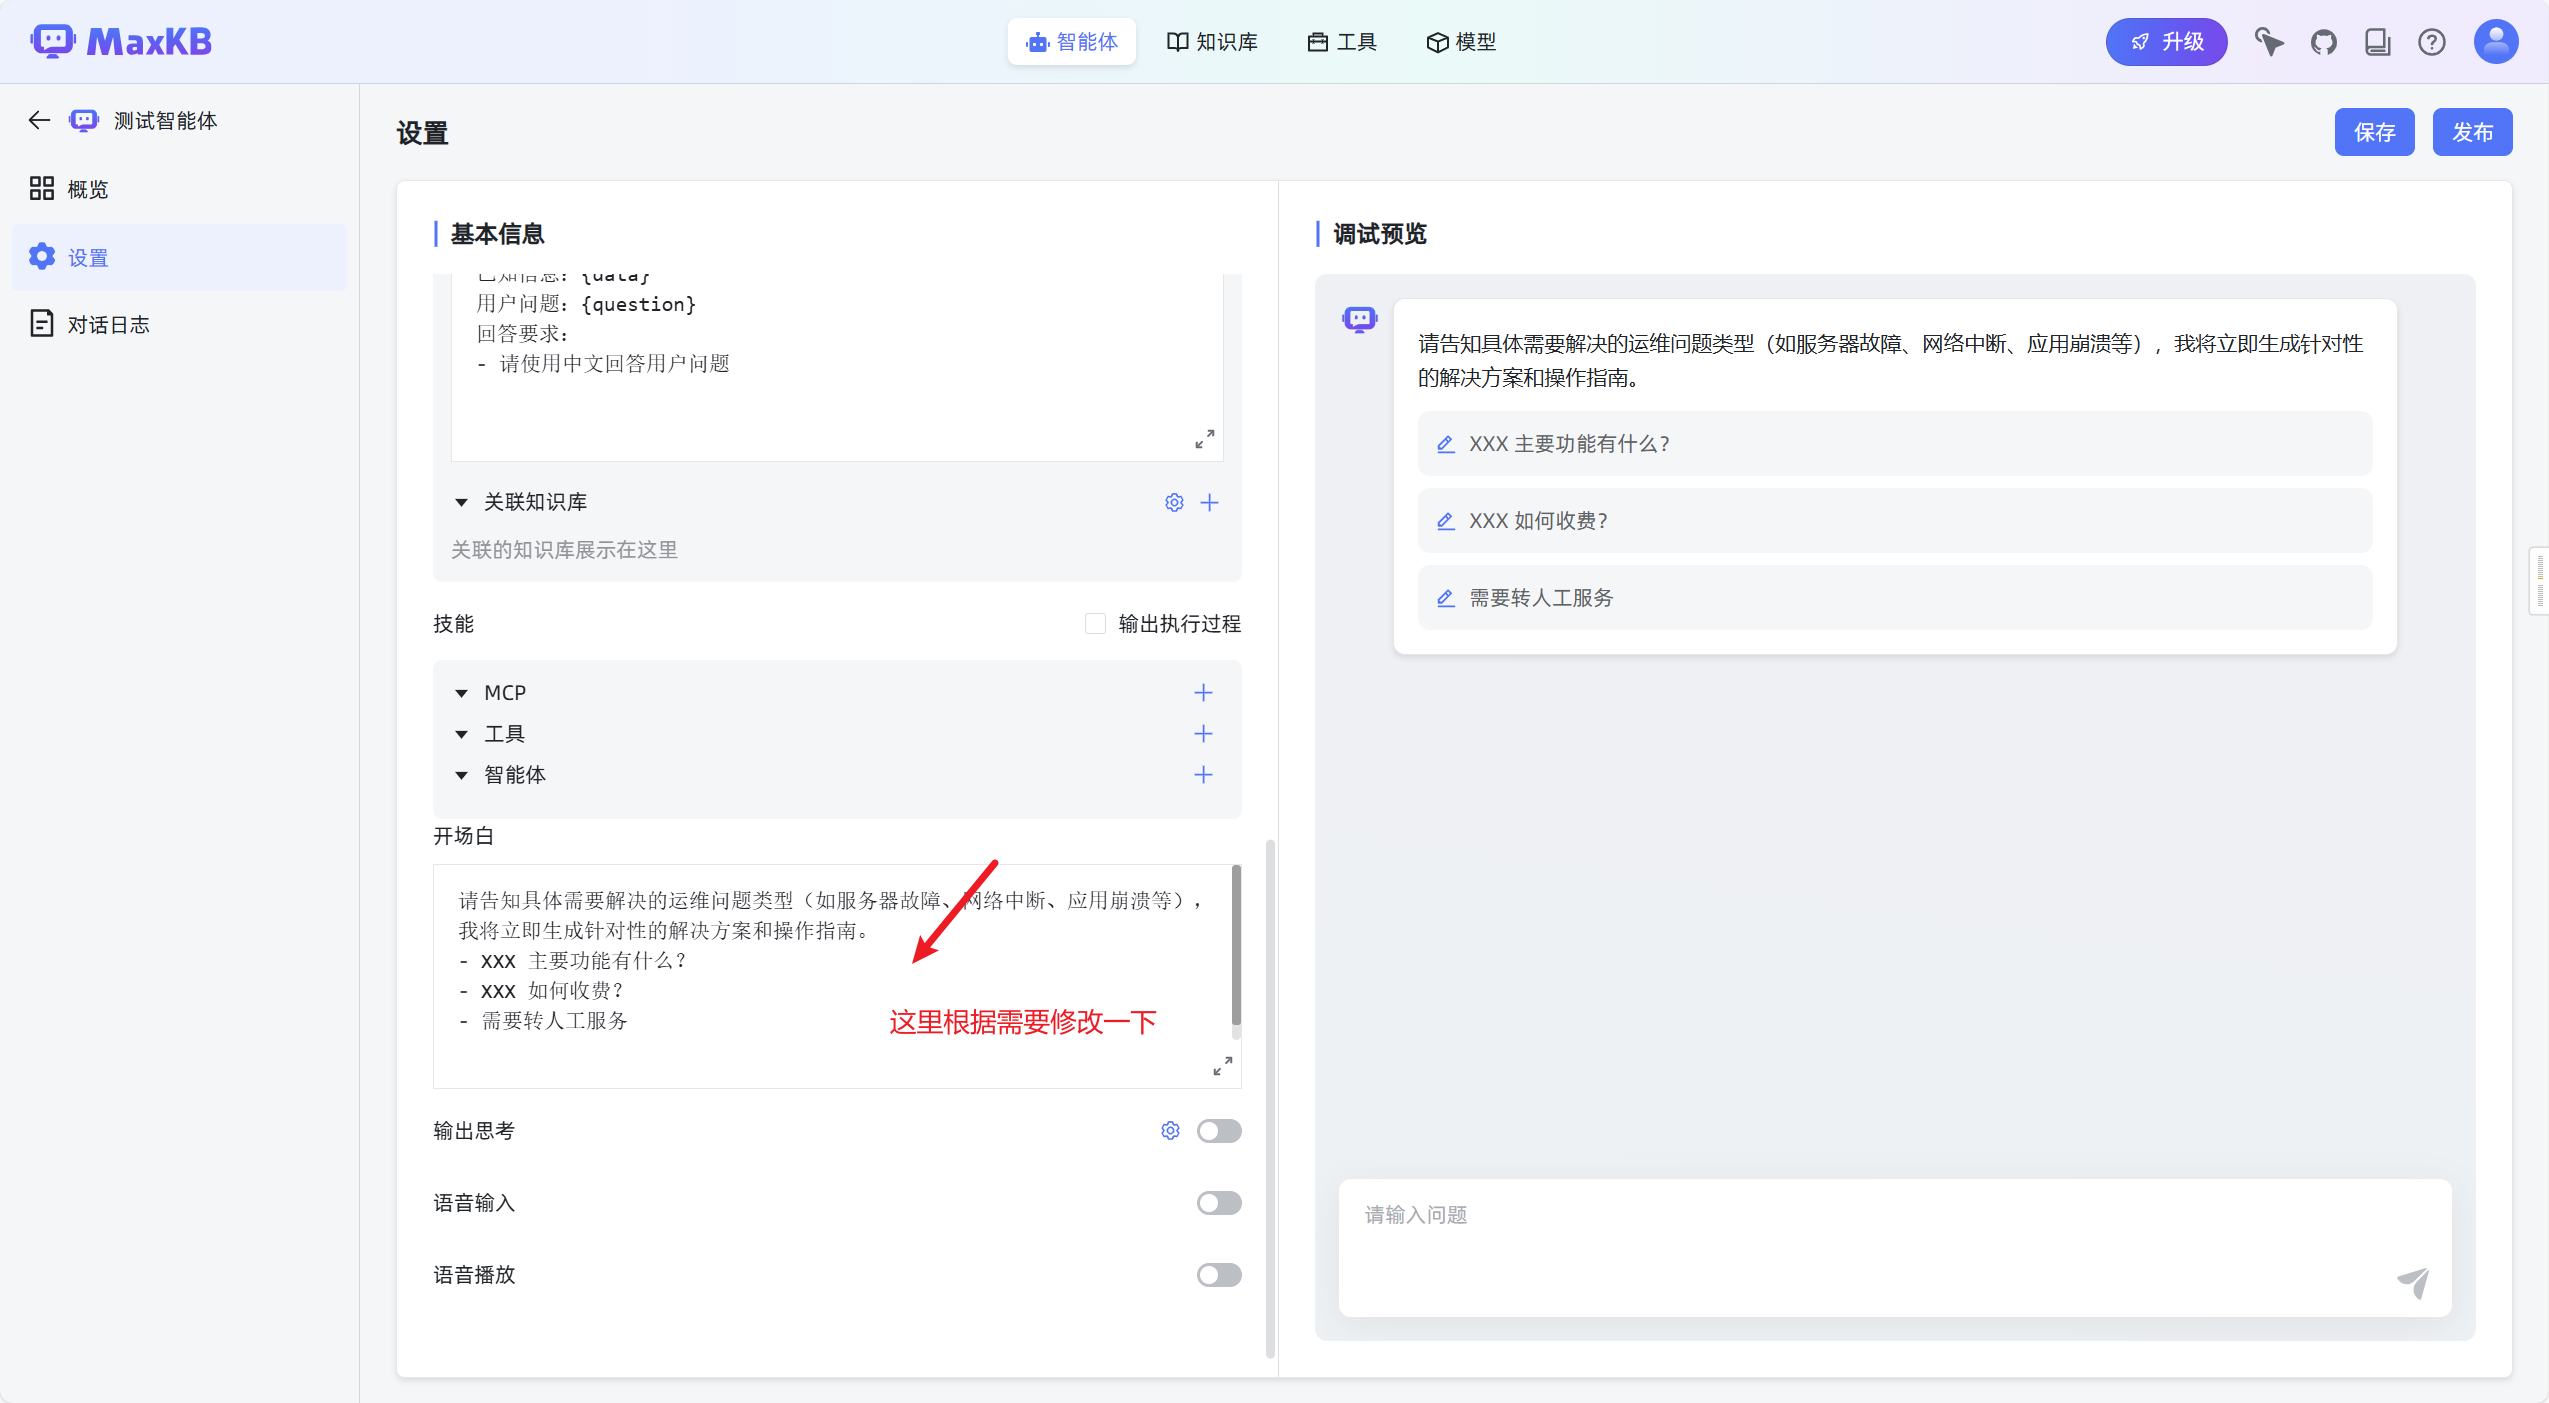This screenshot has height=1403, width=2549.
Task: Toggle the voice input switch
Action: pyautogui.click(x=1218, y=1202)
